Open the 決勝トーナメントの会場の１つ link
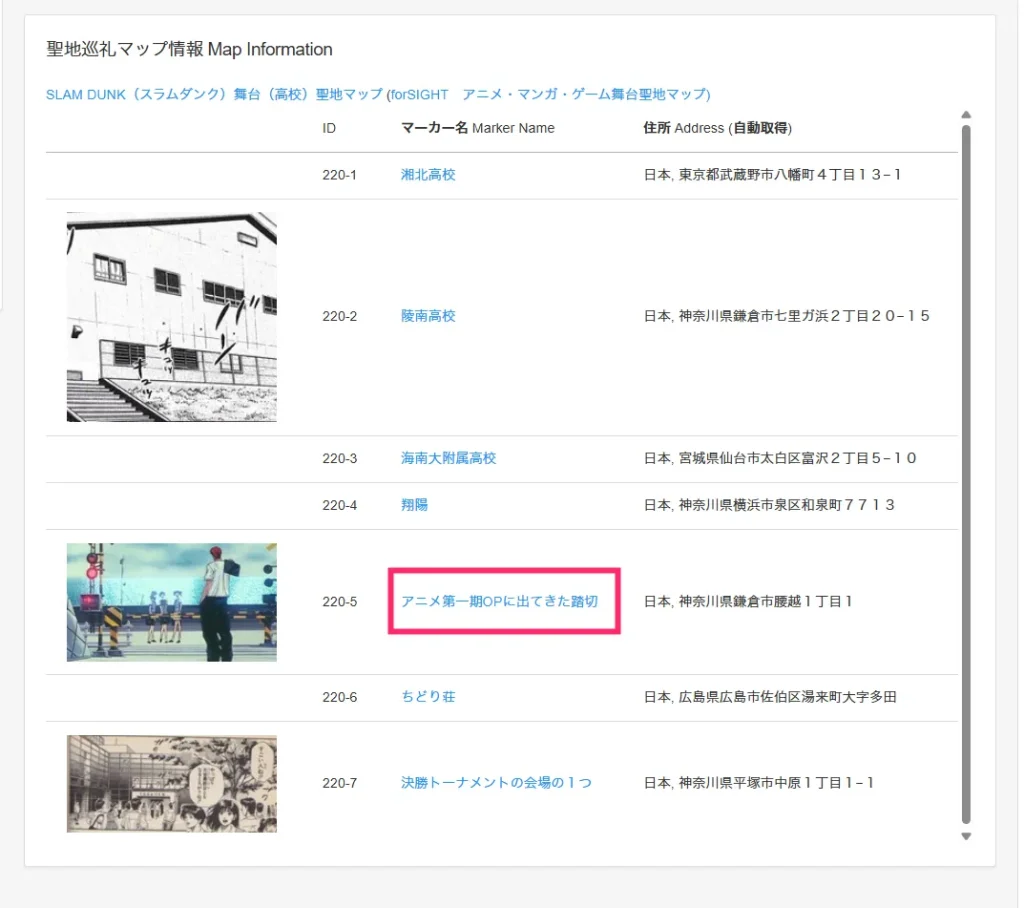 [x=496, y=783]
